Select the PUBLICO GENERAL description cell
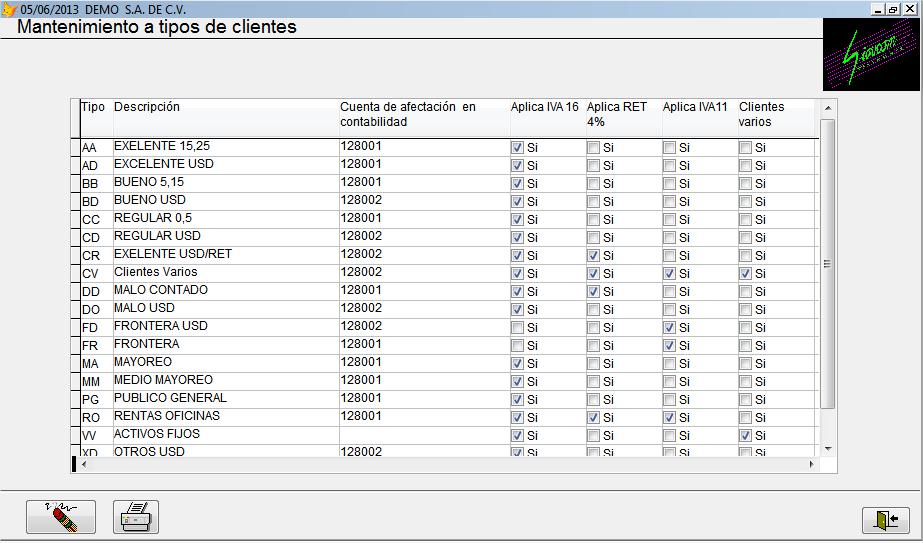 [x=225, y=399]
